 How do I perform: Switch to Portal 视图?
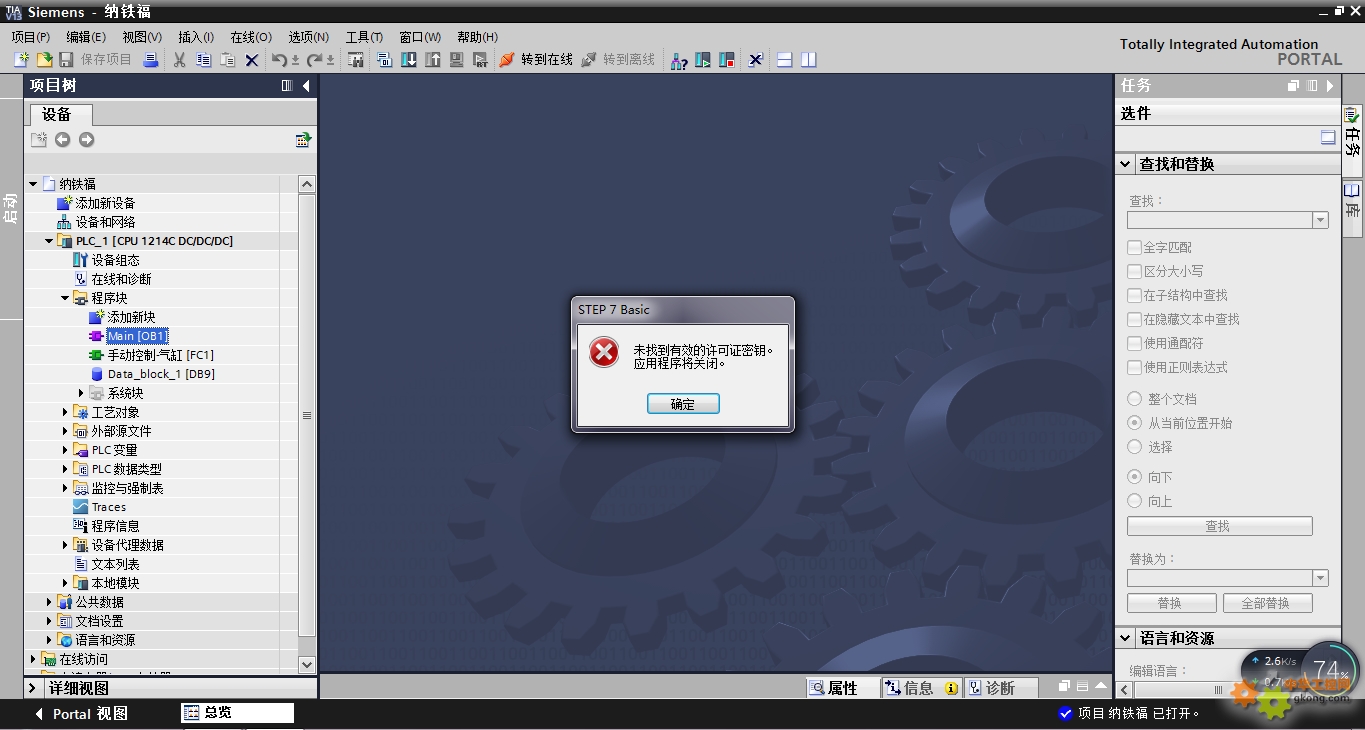pyautogui.click(x=82, y=714)
